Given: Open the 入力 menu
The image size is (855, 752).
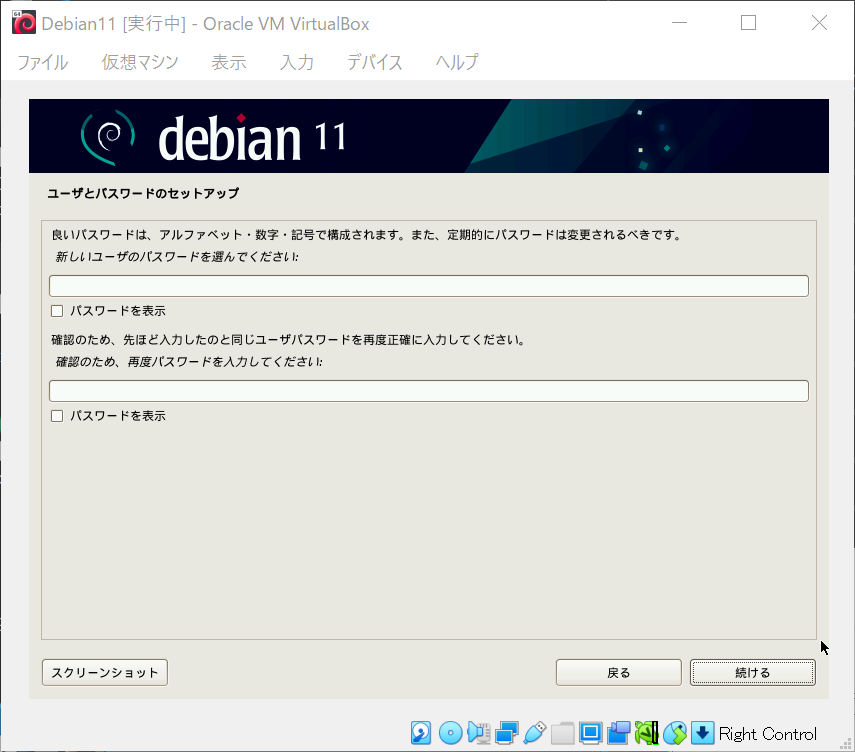Looking at the screenshot, I should click(x=297, y=62).
